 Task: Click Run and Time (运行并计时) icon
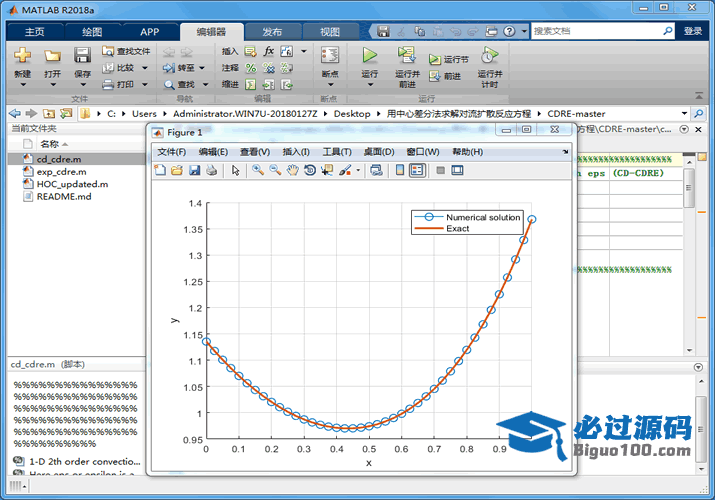click(489, 56)
